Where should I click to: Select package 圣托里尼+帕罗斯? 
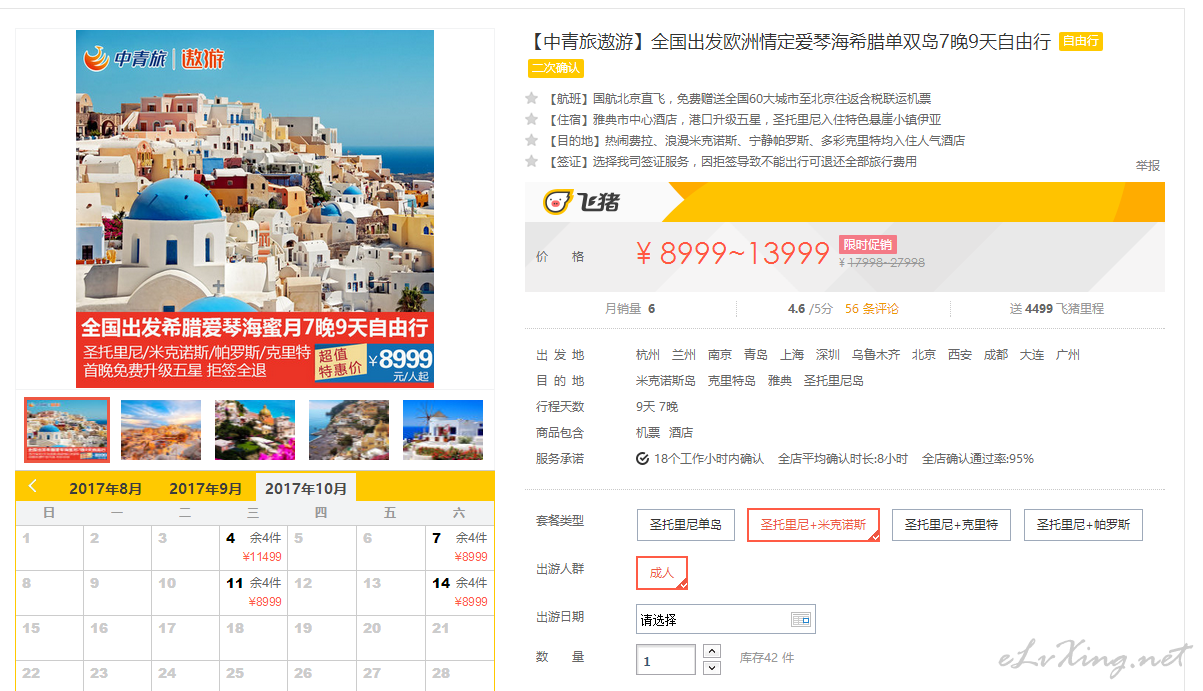[x=1083, y=525]
